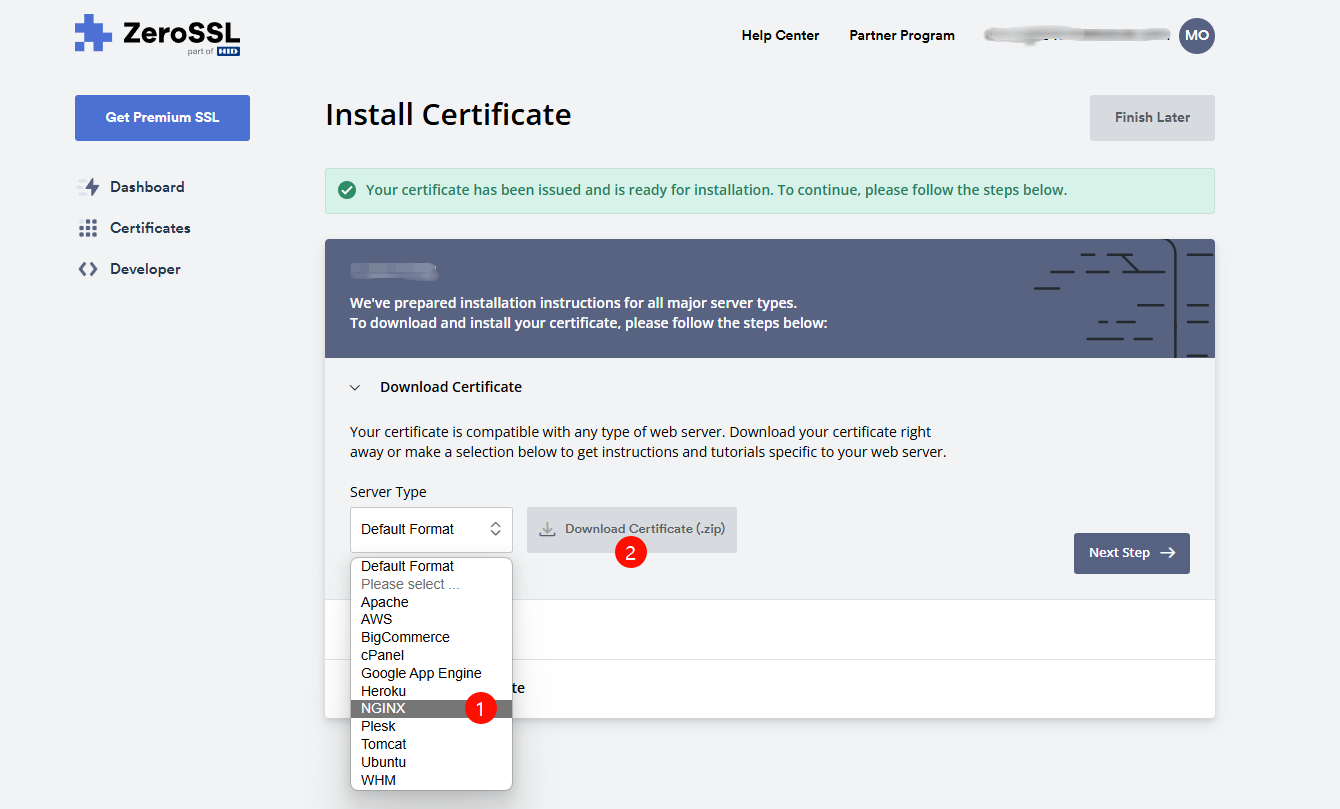Go to Partner Program
This screenshot has width=1340, height=809.
(901, 35)
